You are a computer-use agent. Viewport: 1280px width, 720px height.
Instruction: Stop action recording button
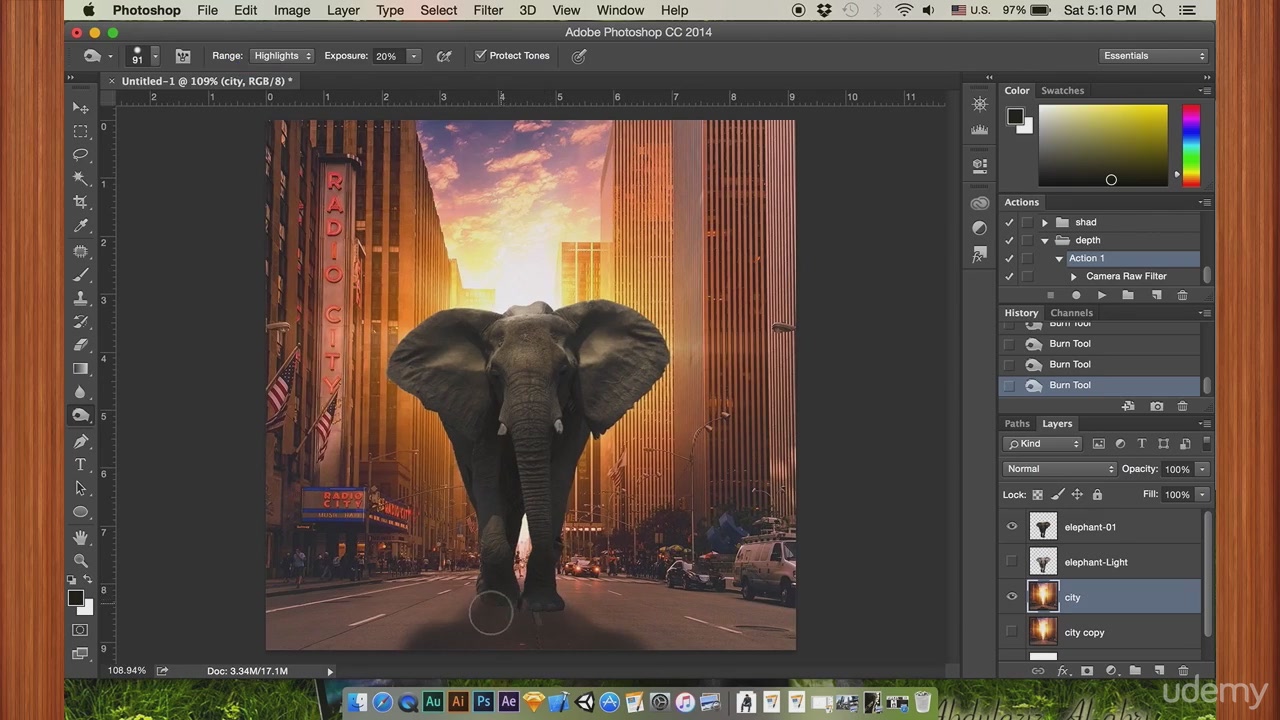click(x=1050, y=295)
